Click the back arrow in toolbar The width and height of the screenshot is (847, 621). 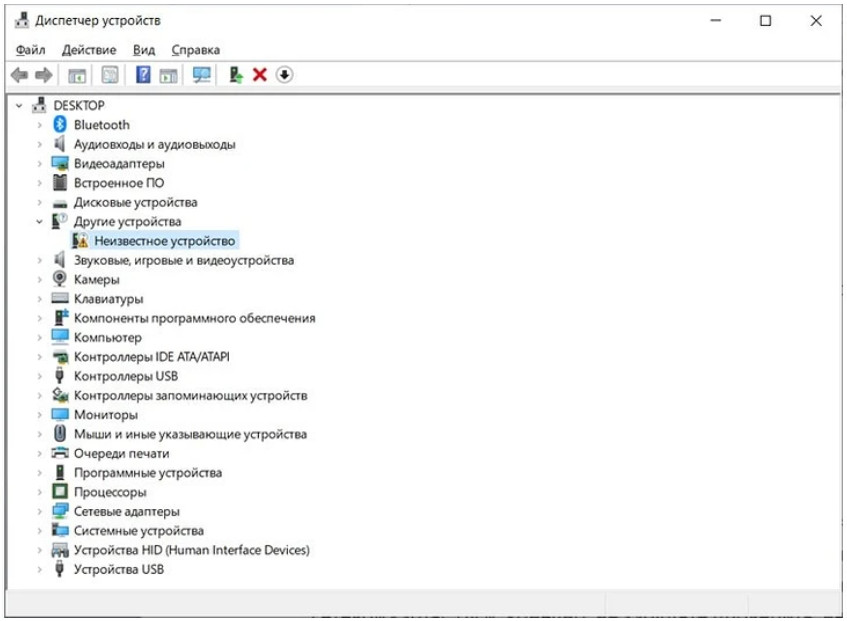tap(19, 75)
